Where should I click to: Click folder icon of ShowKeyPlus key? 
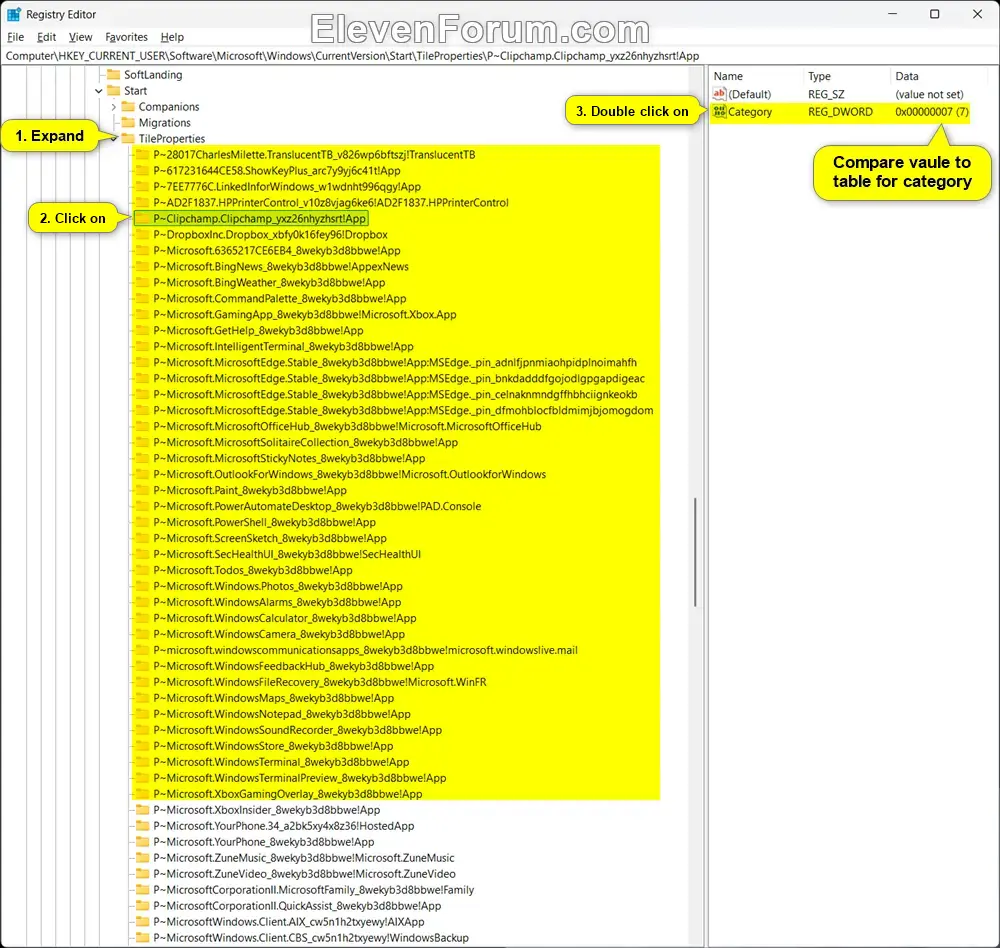coord(143,170)
